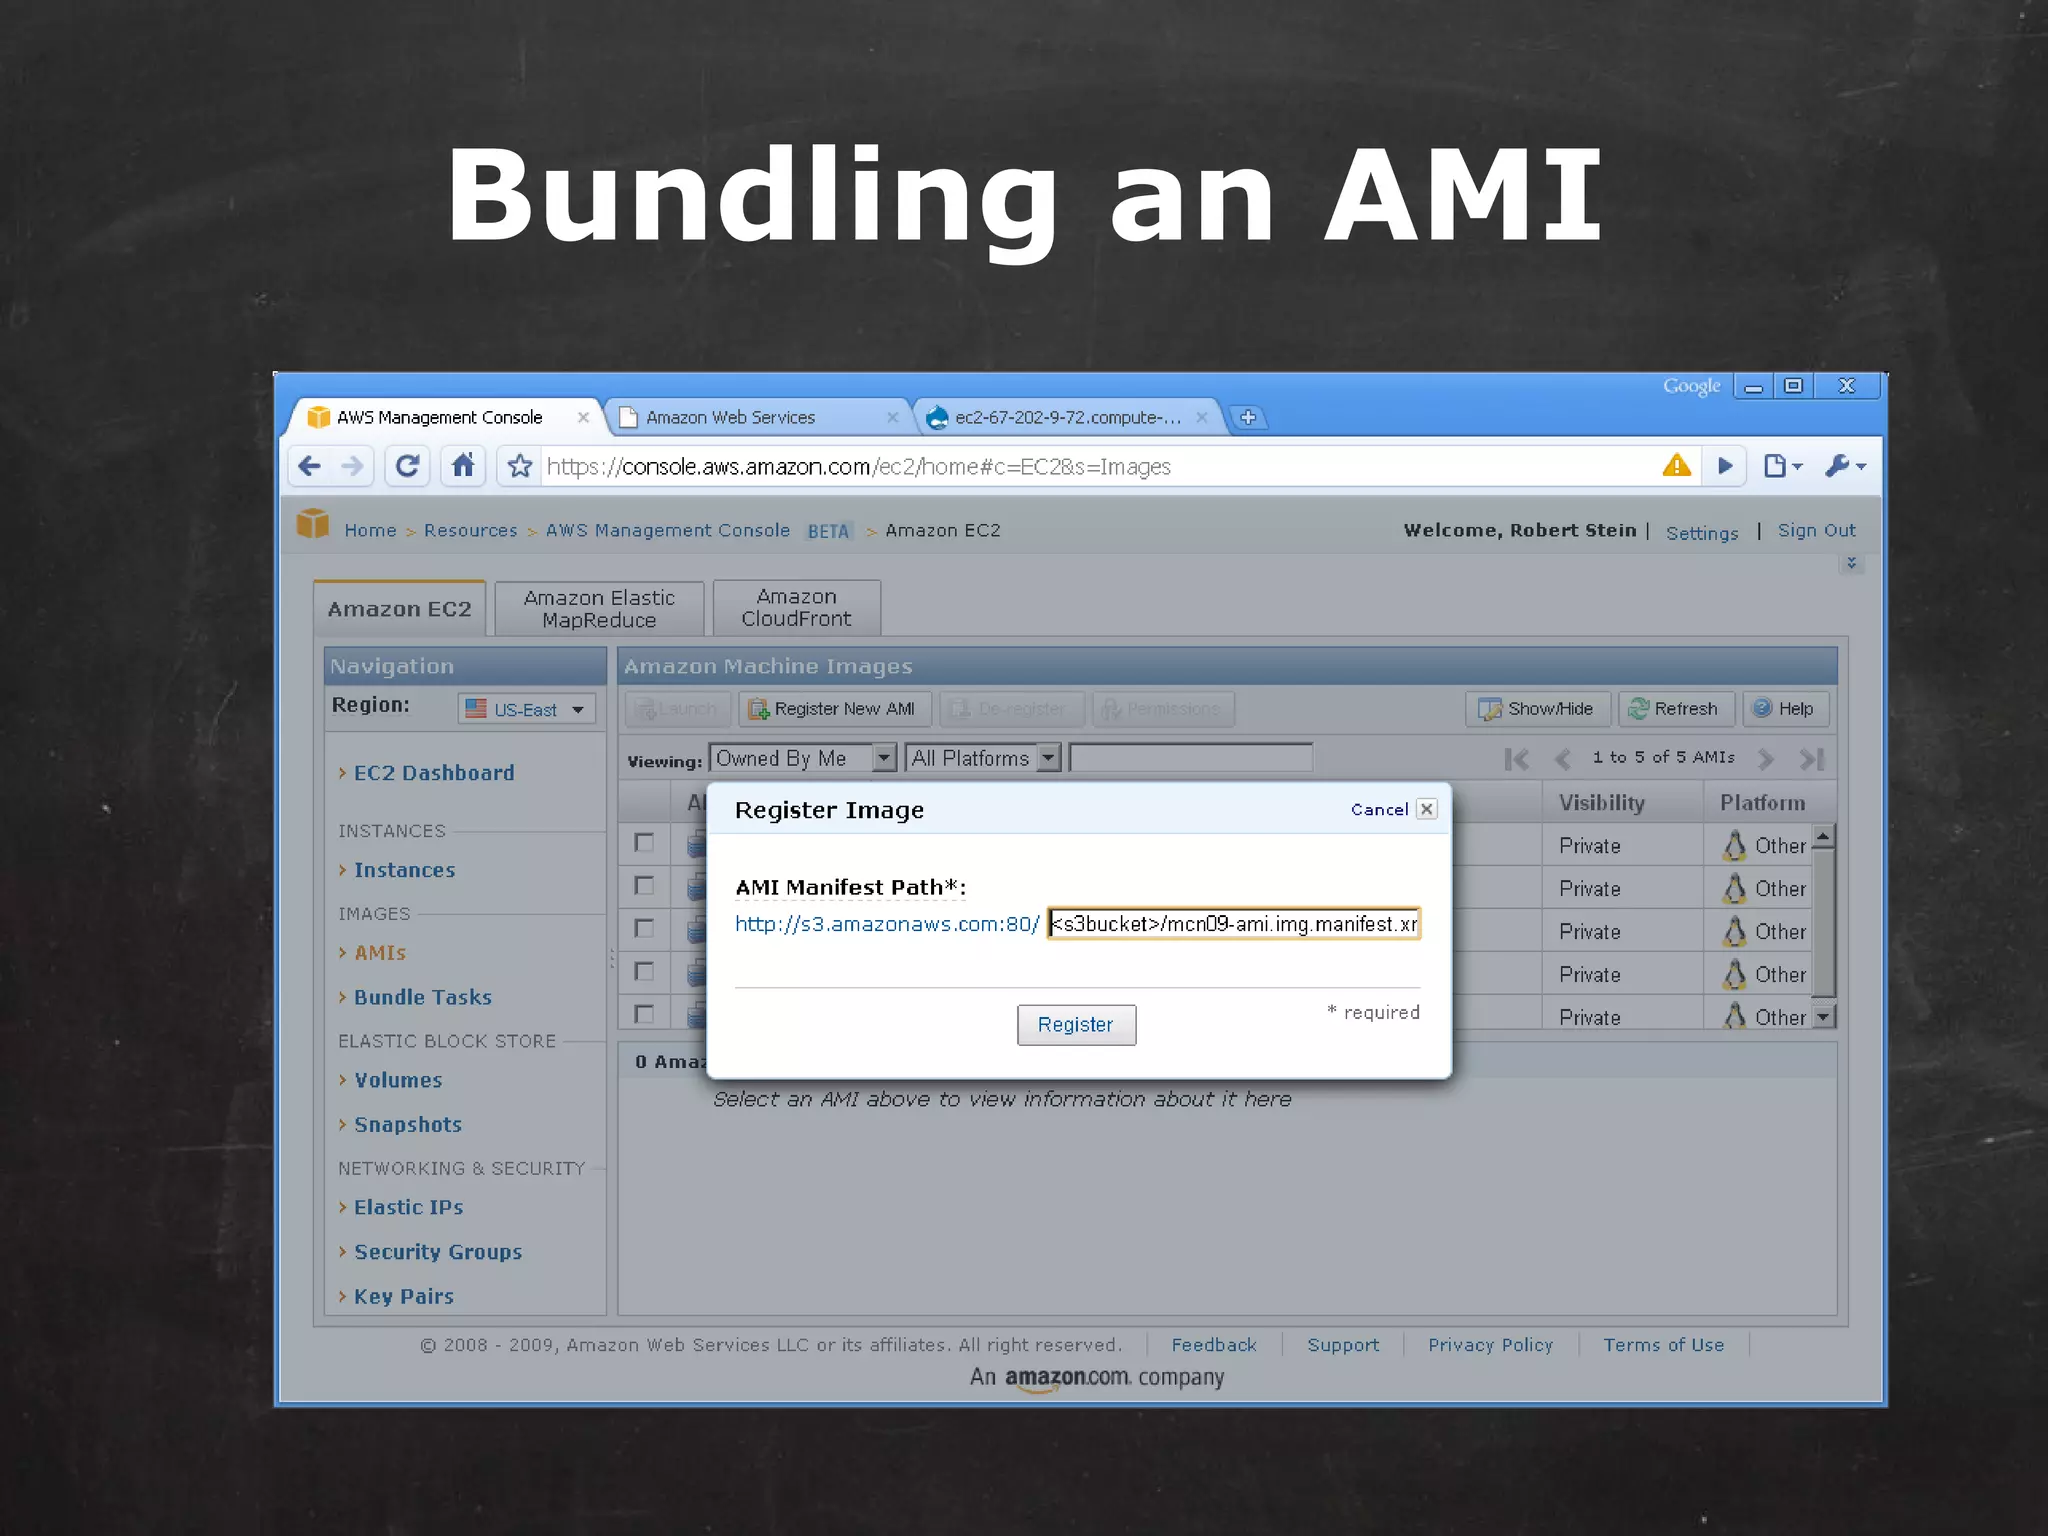Select the AWS Management Console browser tab
Image resolution: width=2048 pixels, height=1536 pixels.
click(x=440, y=417)
